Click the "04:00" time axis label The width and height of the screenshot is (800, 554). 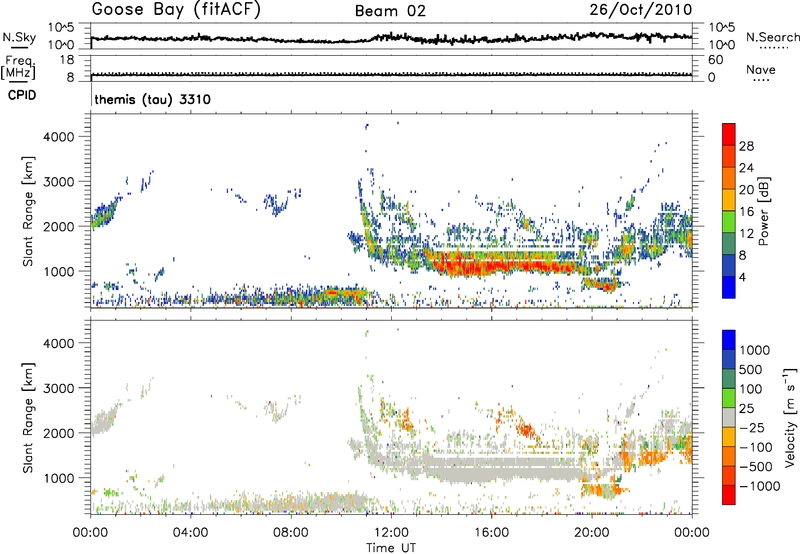pyautogui.click(x=190, y=533)
